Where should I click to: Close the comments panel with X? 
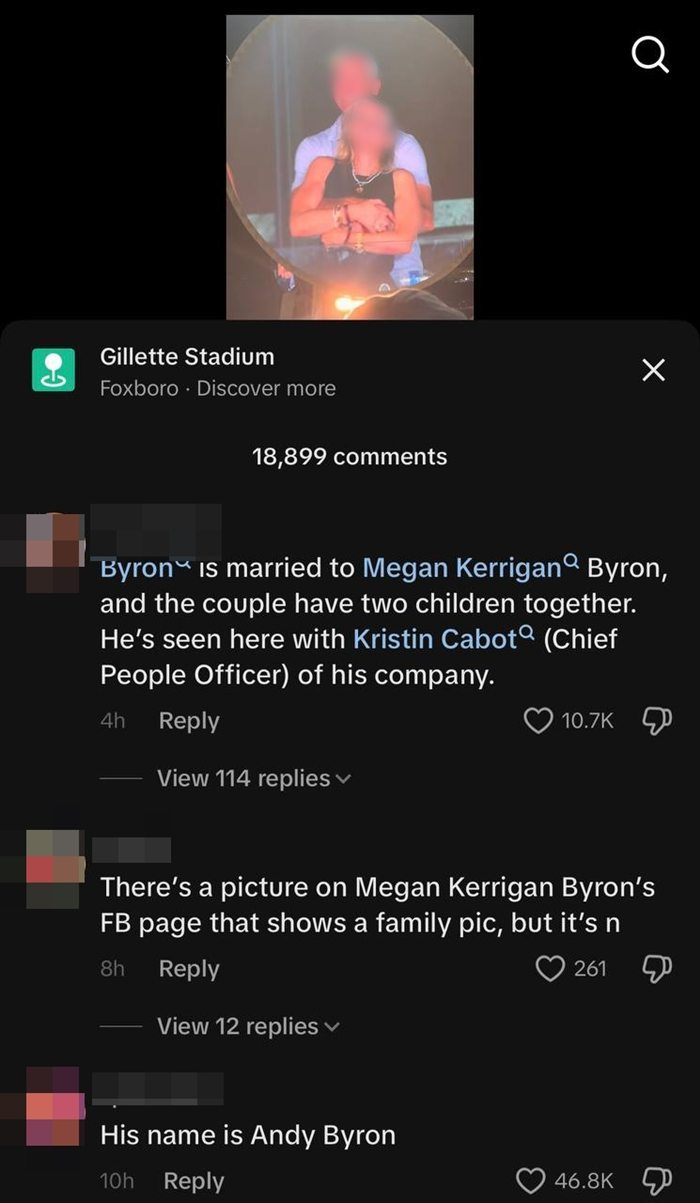coord(653,371)
